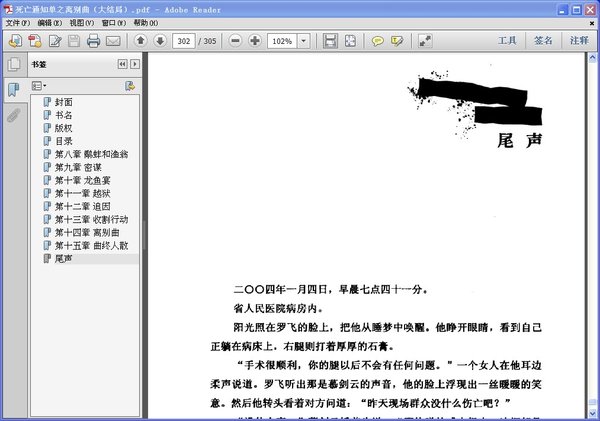
Task: Open the 编辑 menu
Action: click(x=50, y=23)
